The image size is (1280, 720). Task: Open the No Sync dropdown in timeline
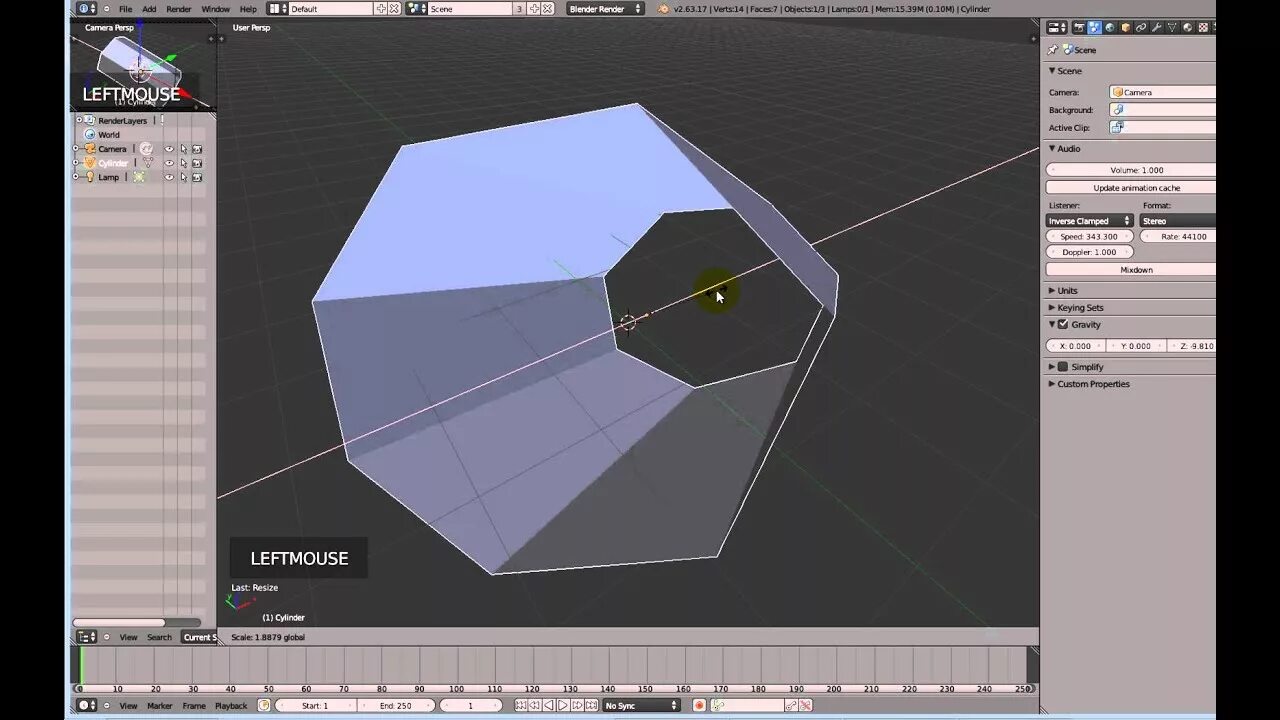pos(641,705)
